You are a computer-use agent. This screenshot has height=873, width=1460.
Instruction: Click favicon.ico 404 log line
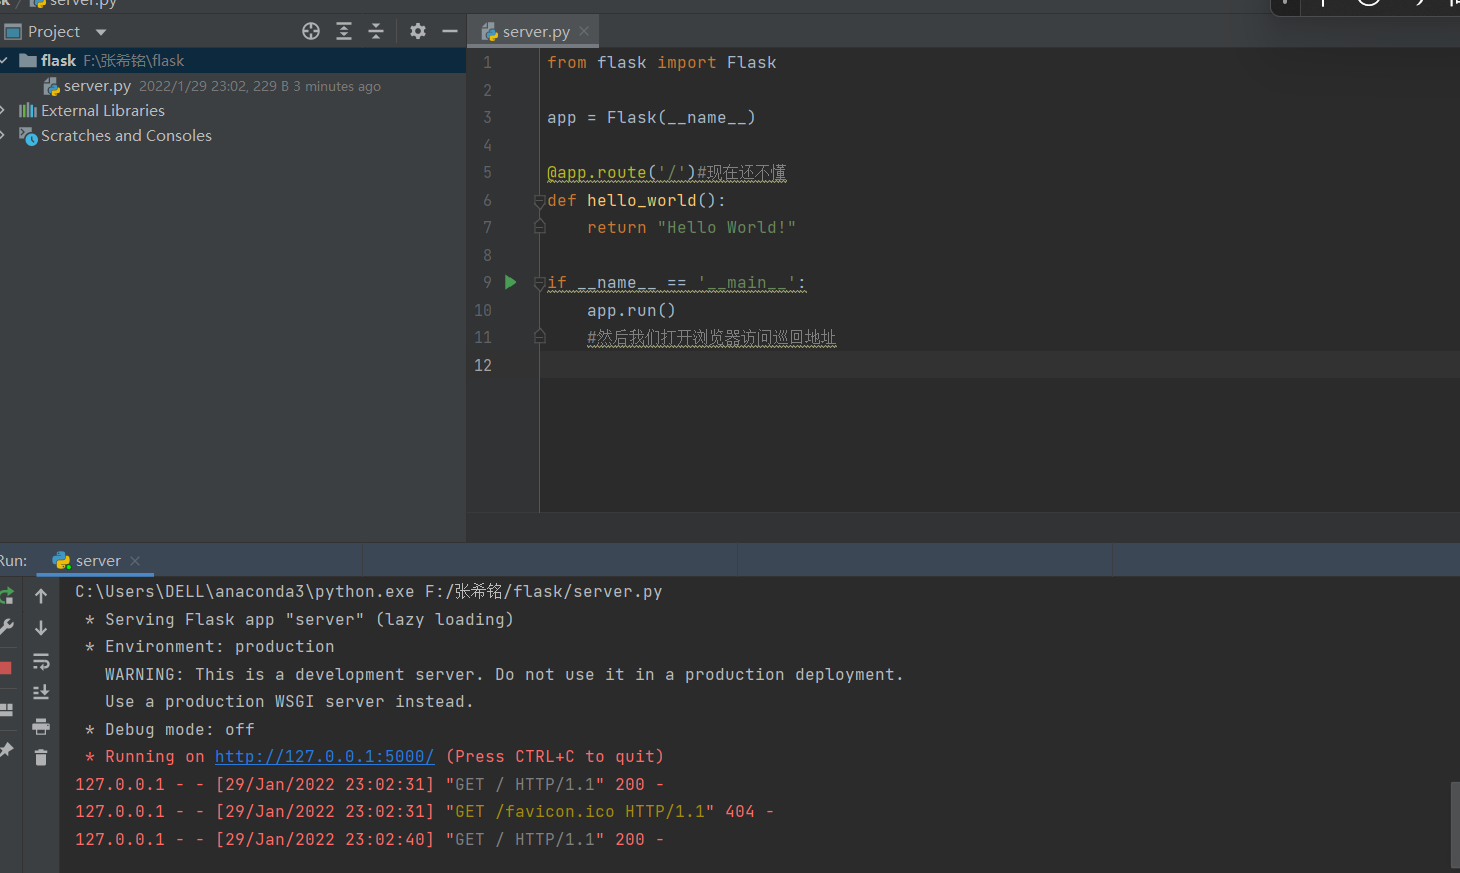[x=424, y=812]
